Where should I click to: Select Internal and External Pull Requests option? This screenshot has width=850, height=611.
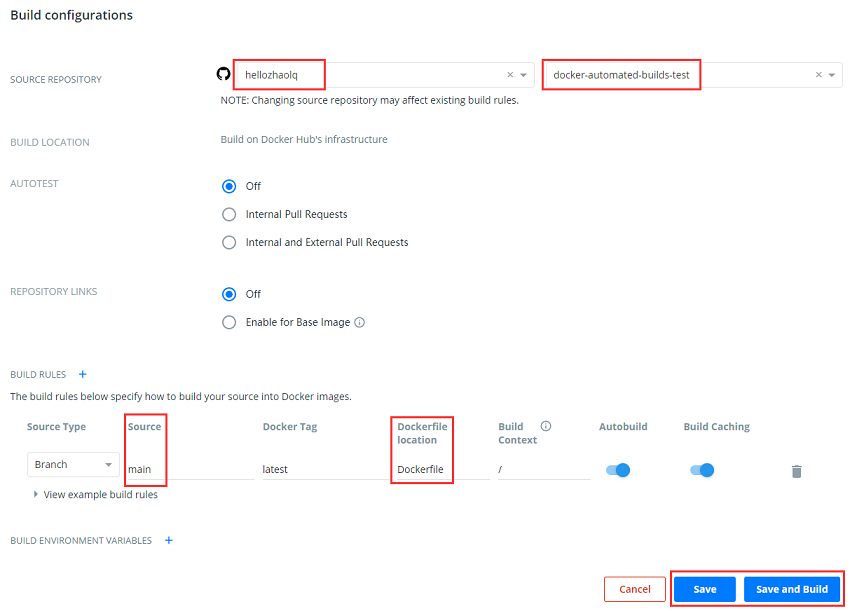click(x=229, y=242)
